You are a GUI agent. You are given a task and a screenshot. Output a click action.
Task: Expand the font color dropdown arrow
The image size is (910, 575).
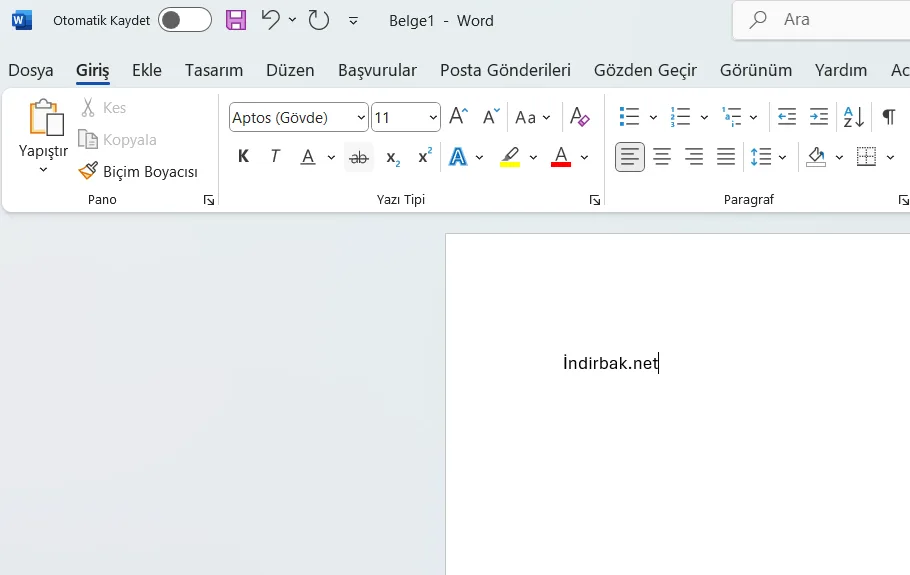584,157
